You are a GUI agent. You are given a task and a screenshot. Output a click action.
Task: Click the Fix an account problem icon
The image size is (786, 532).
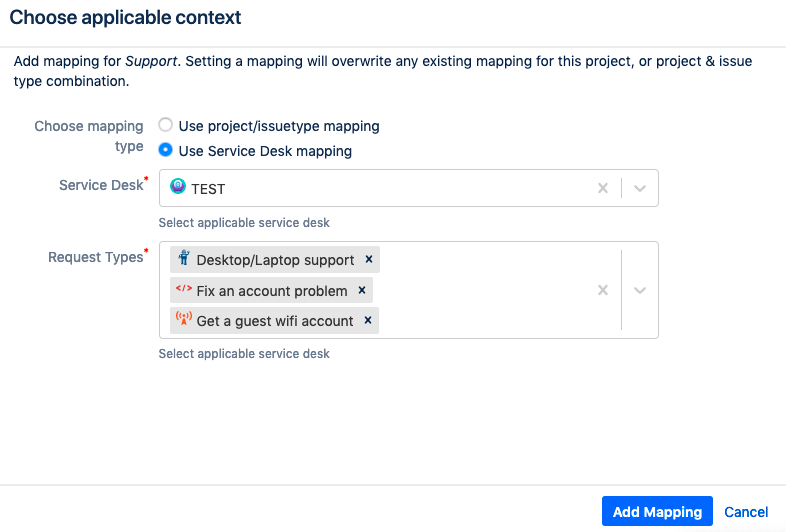183,290
